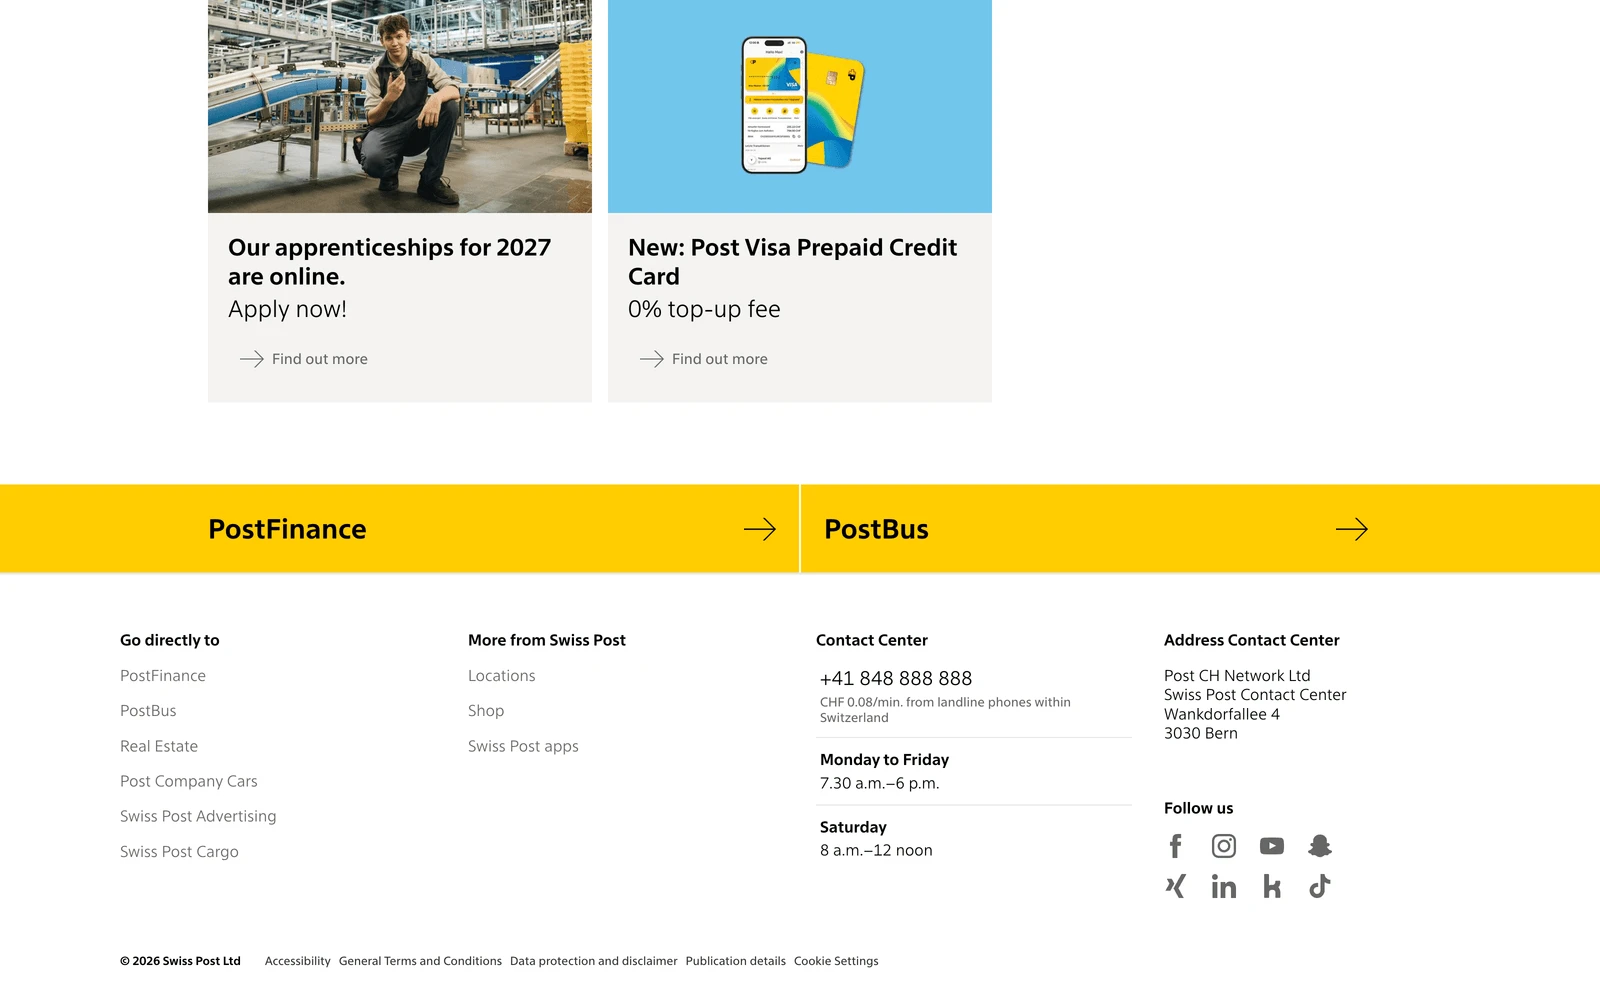Click the arrow in the PostBus banner
Image resolution: width=1600 pixels, height=1000 pixels.
click(1352, 529)
